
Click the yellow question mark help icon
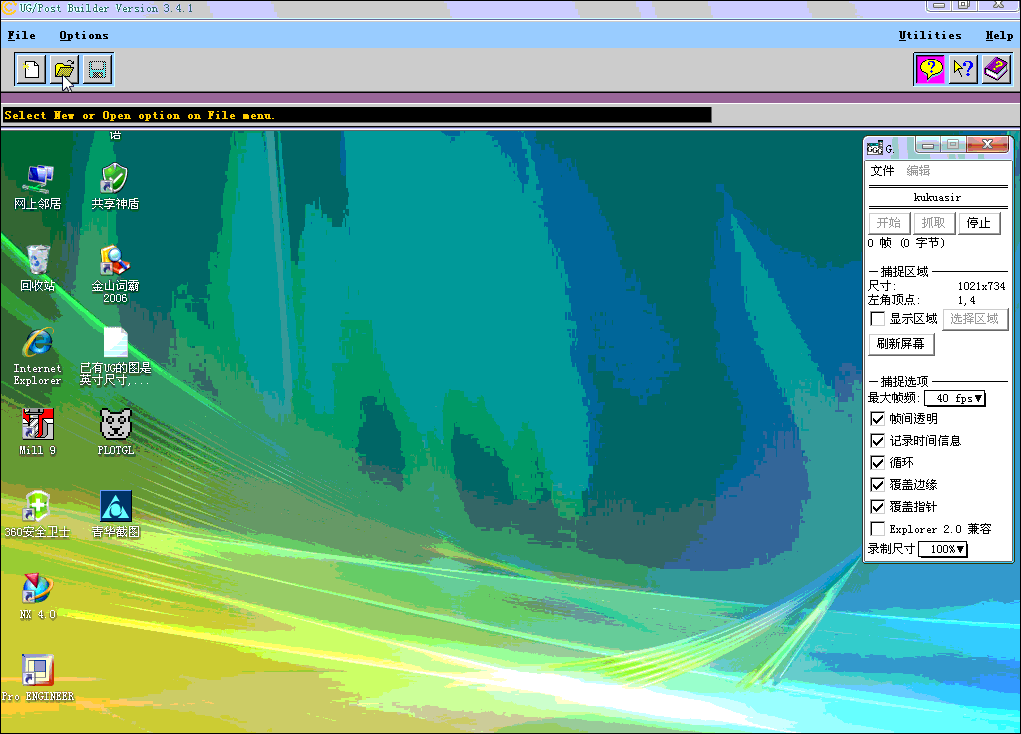(x=929, y=68)
